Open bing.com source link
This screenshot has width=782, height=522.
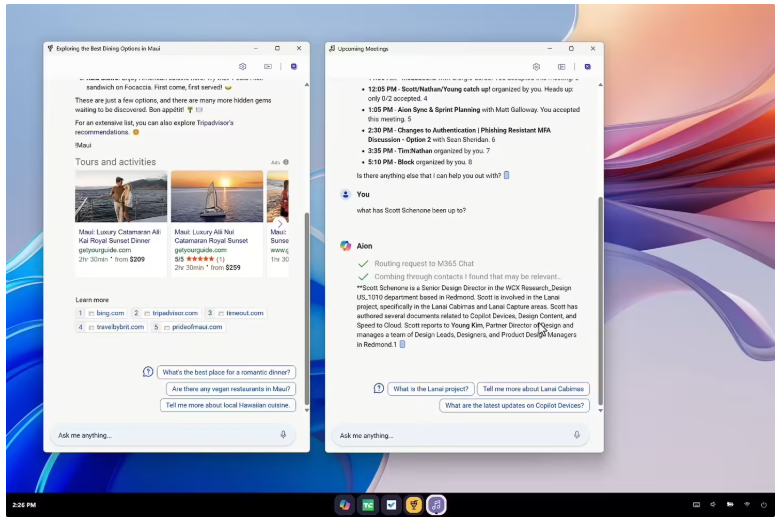click(x=101, y=313)
